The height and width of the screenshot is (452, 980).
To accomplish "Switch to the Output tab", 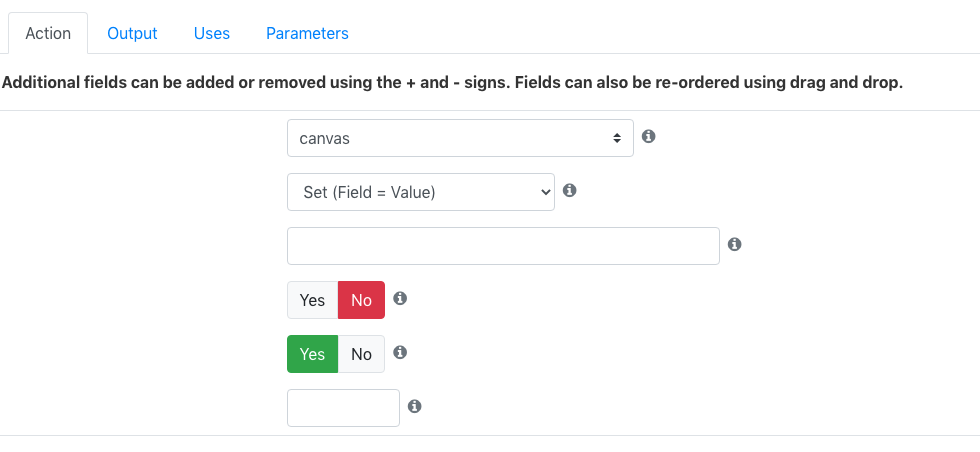I will 132,33.
